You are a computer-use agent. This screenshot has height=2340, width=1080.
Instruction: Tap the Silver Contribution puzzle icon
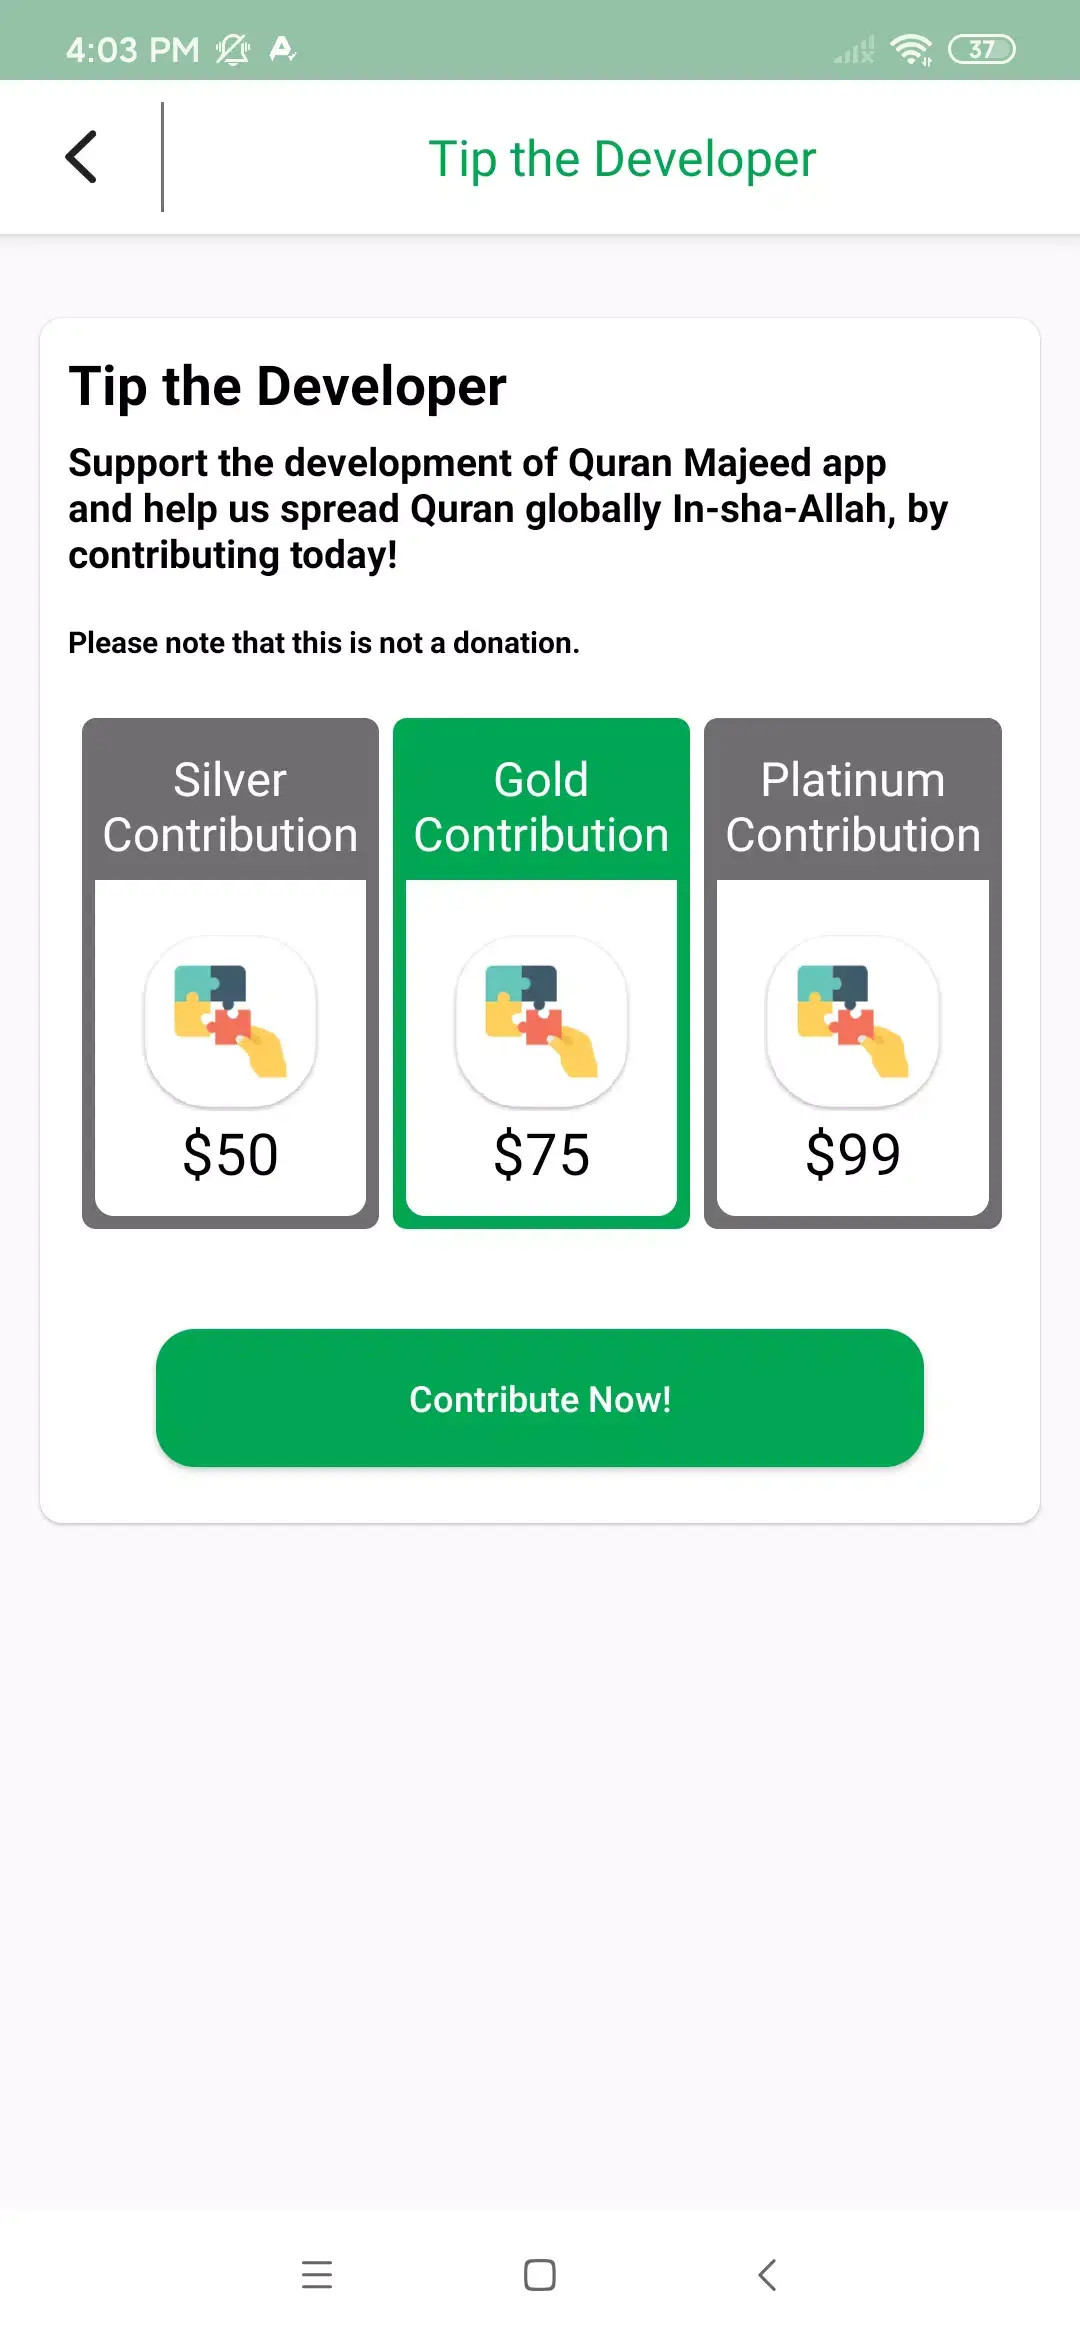(230, 1021)
